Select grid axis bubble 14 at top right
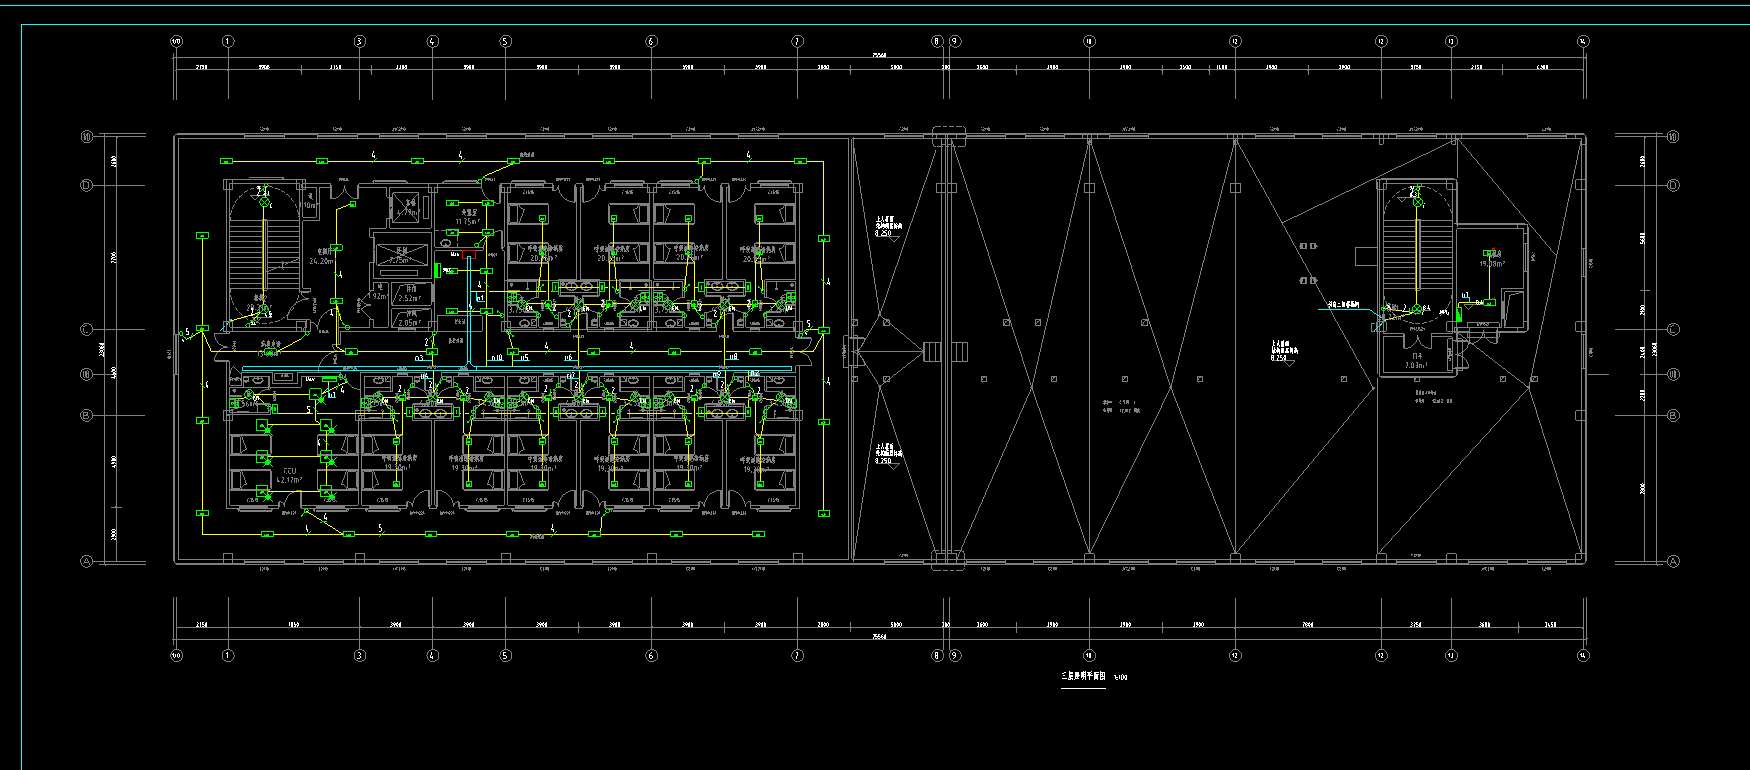Screen dimensions: 1750x770 tap(1583, 42)
